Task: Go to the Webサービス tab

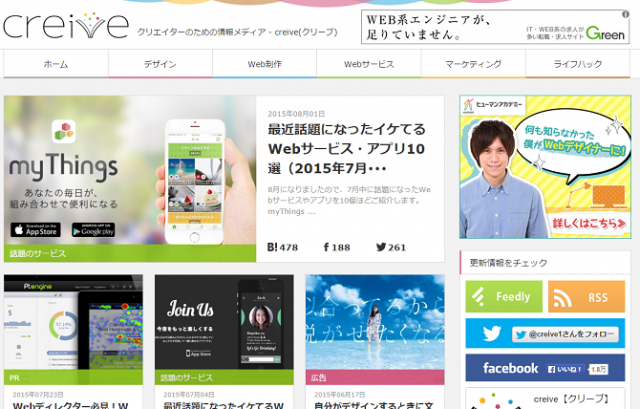Action: [x=369, y=64]
